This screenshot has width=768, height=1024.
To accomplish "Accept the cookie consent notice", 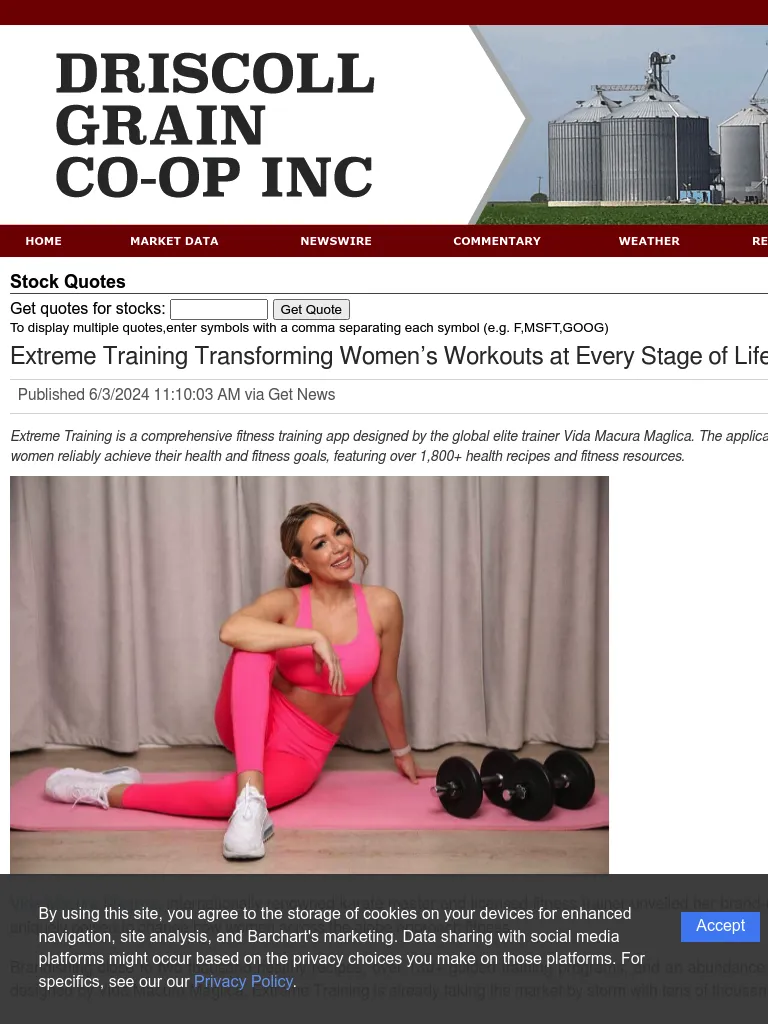I will coord(720,926).
